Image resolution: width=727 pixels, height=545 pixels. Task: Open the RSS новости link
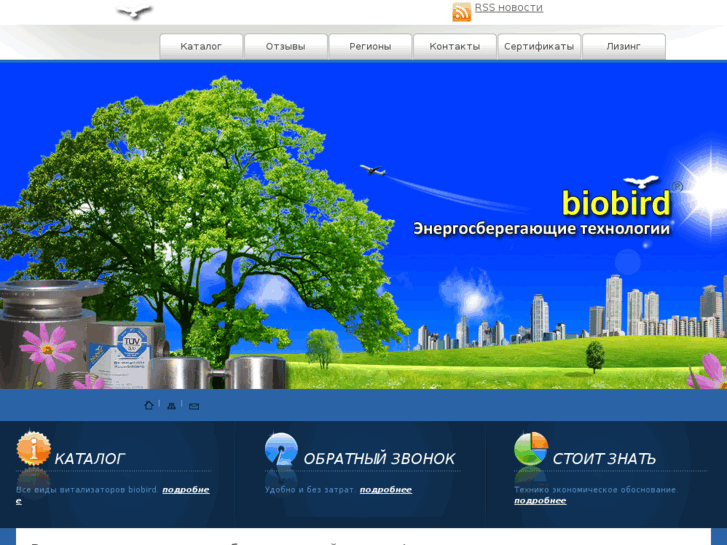509,8
